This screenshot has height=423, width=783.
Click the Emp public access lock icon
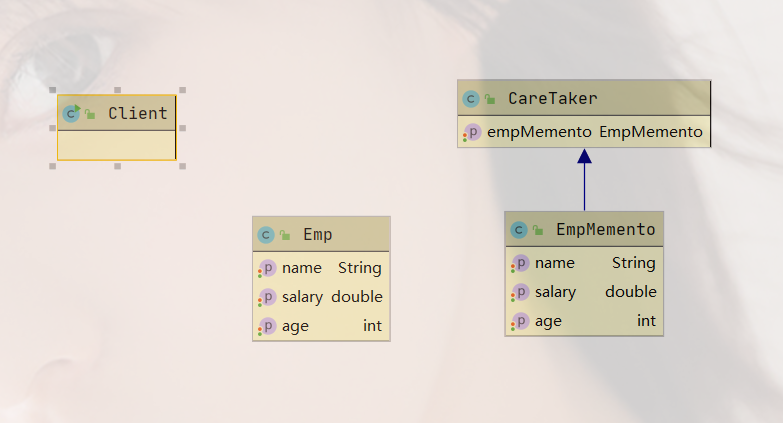click(x=285, y=235)
